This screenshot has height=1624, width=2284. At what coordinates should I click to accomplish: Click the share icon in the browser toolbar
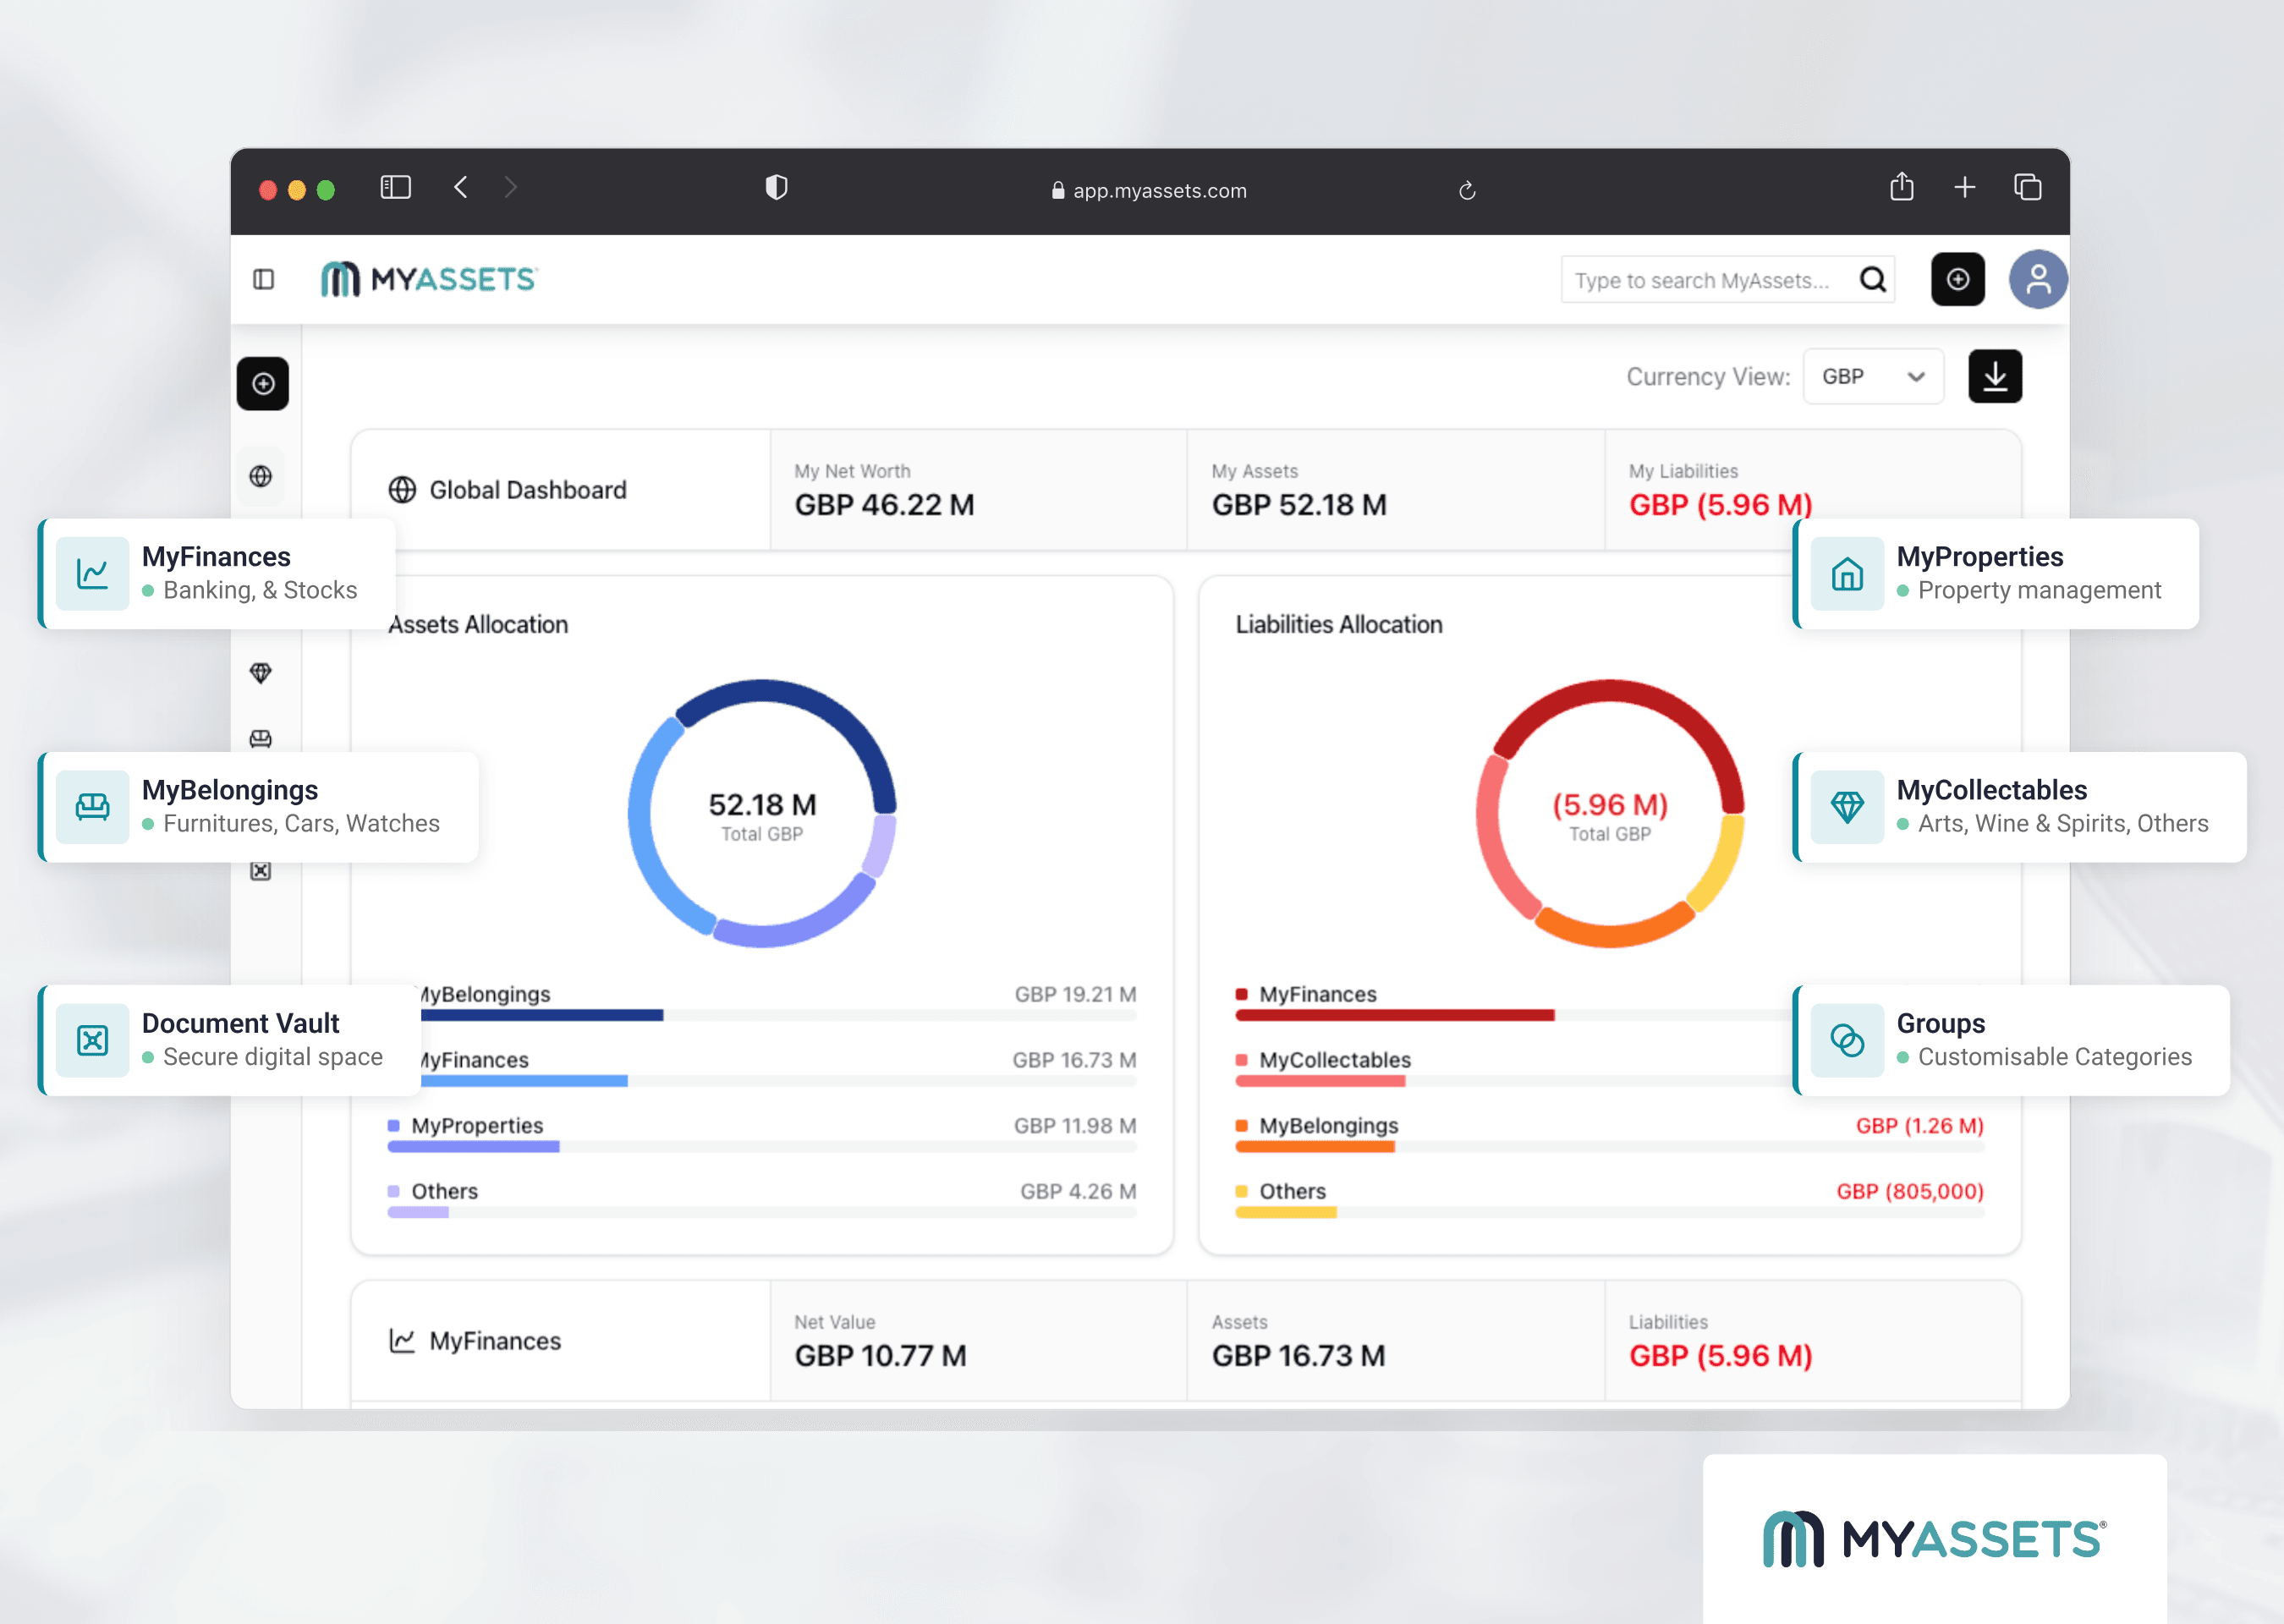1903,188
